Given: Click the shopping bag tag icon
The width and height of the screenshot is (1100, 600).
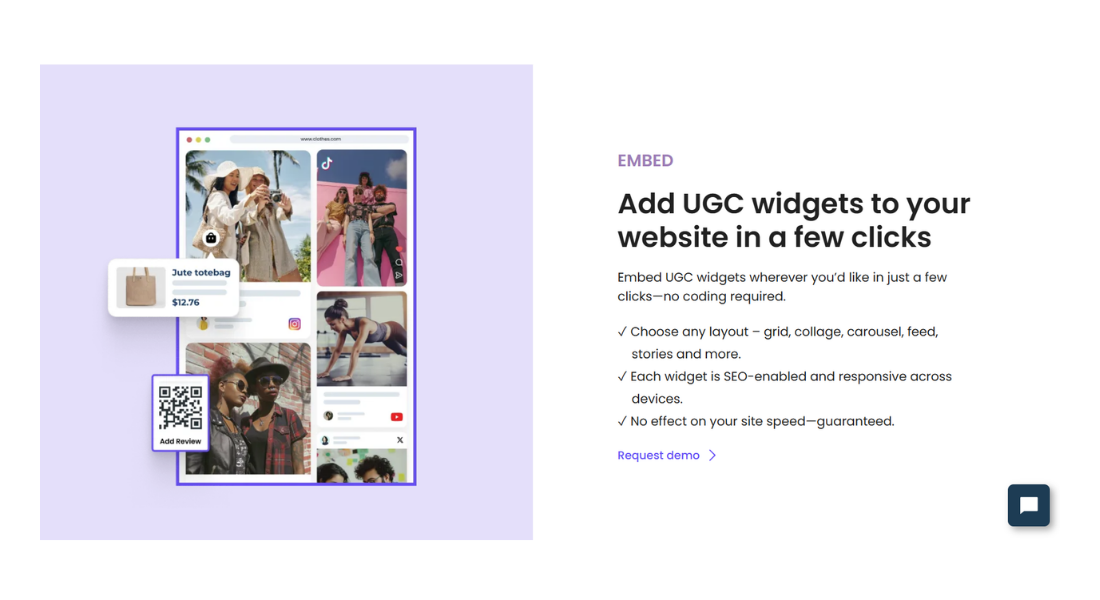Looking at the screenshot, I should tap(211, 238).
